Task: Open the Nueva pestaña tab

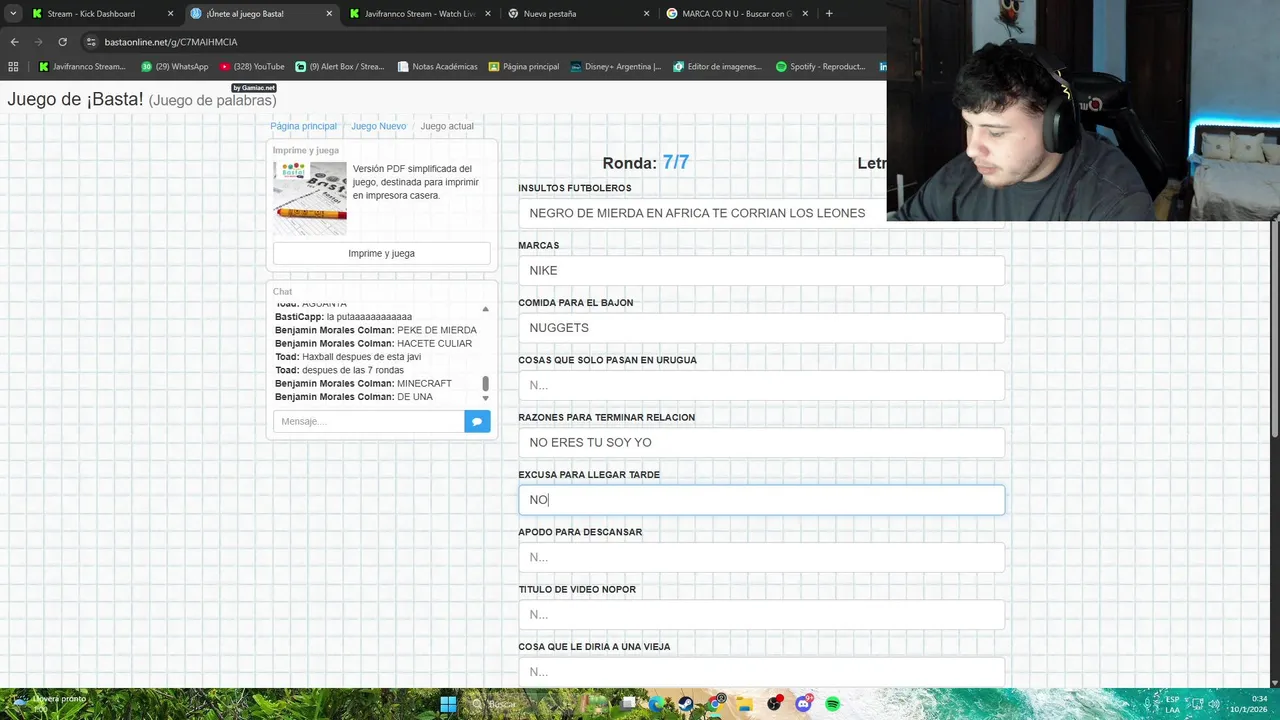Action: [578, 14]
